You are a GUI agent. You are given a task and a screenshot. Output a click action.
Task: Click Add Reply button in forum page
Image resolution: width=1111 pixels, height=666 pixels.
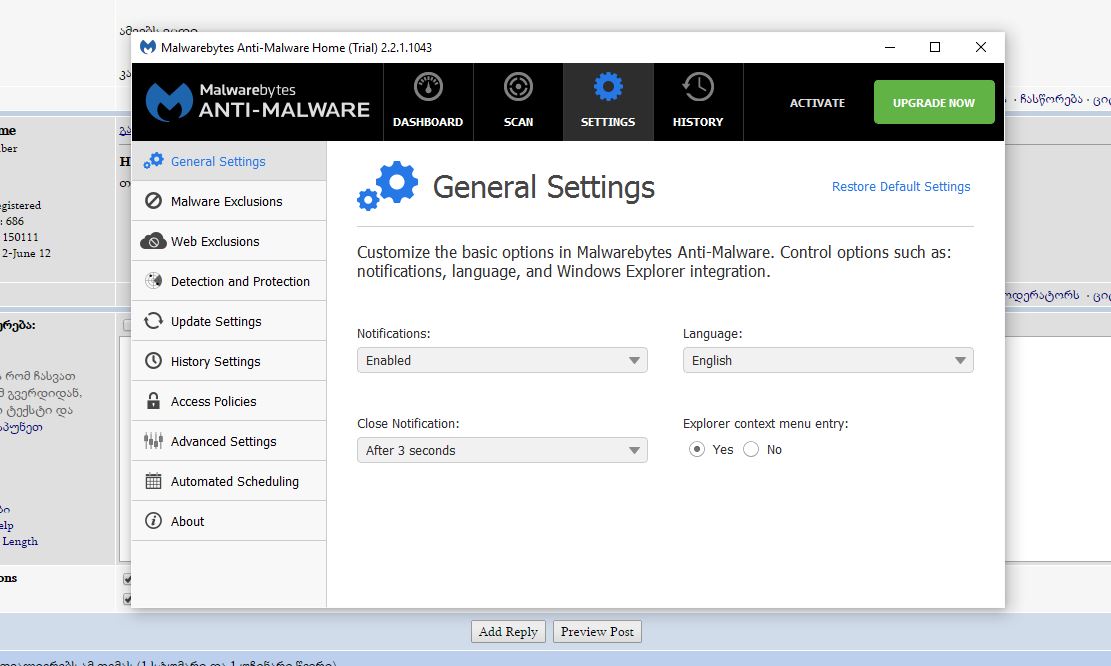508,631
